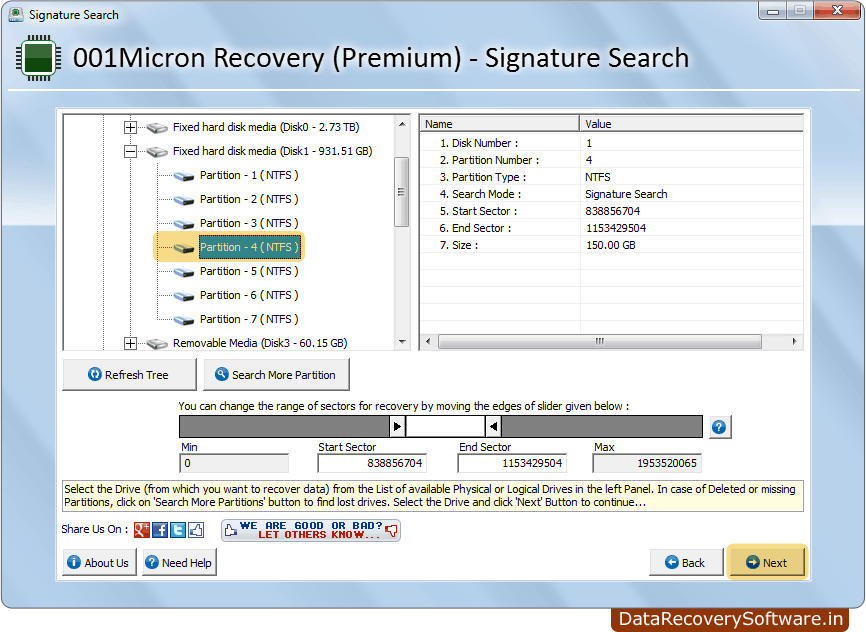866x632 pixels.
Task: Click the Partition - 2 drive icon
Action: tap(184, 199)
